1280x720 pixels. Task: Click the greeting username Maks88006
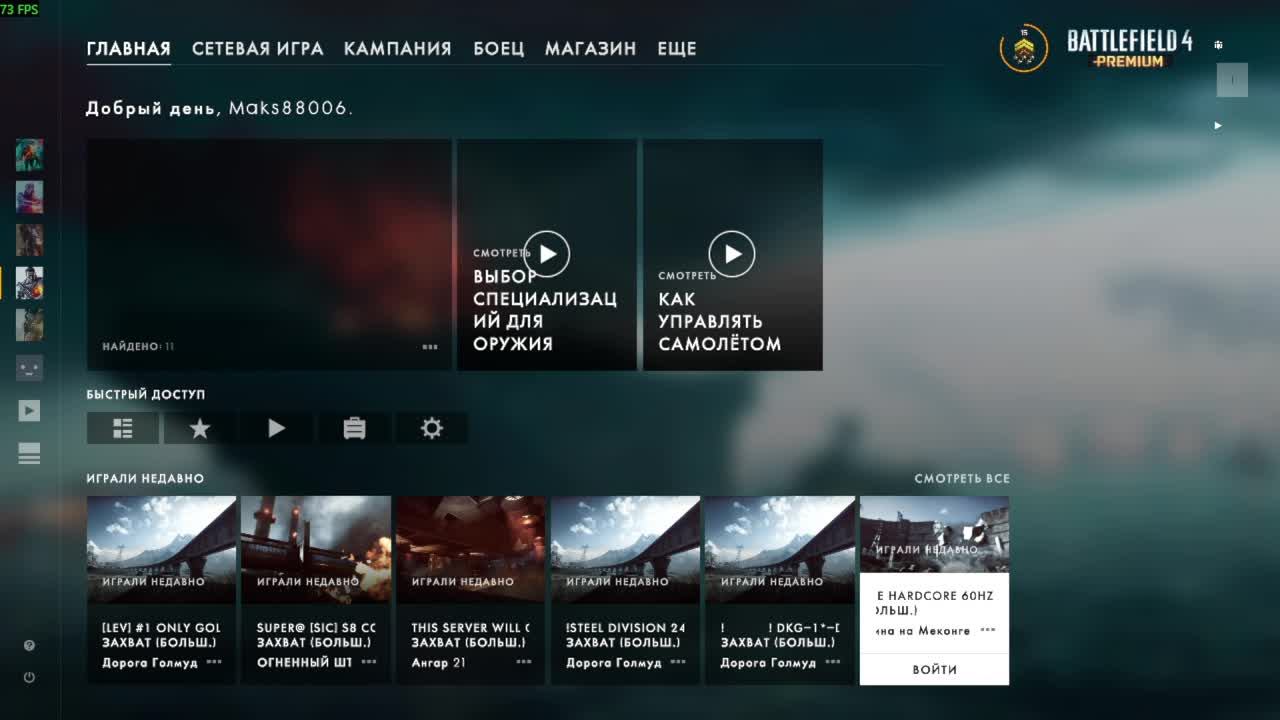[290, 108]
